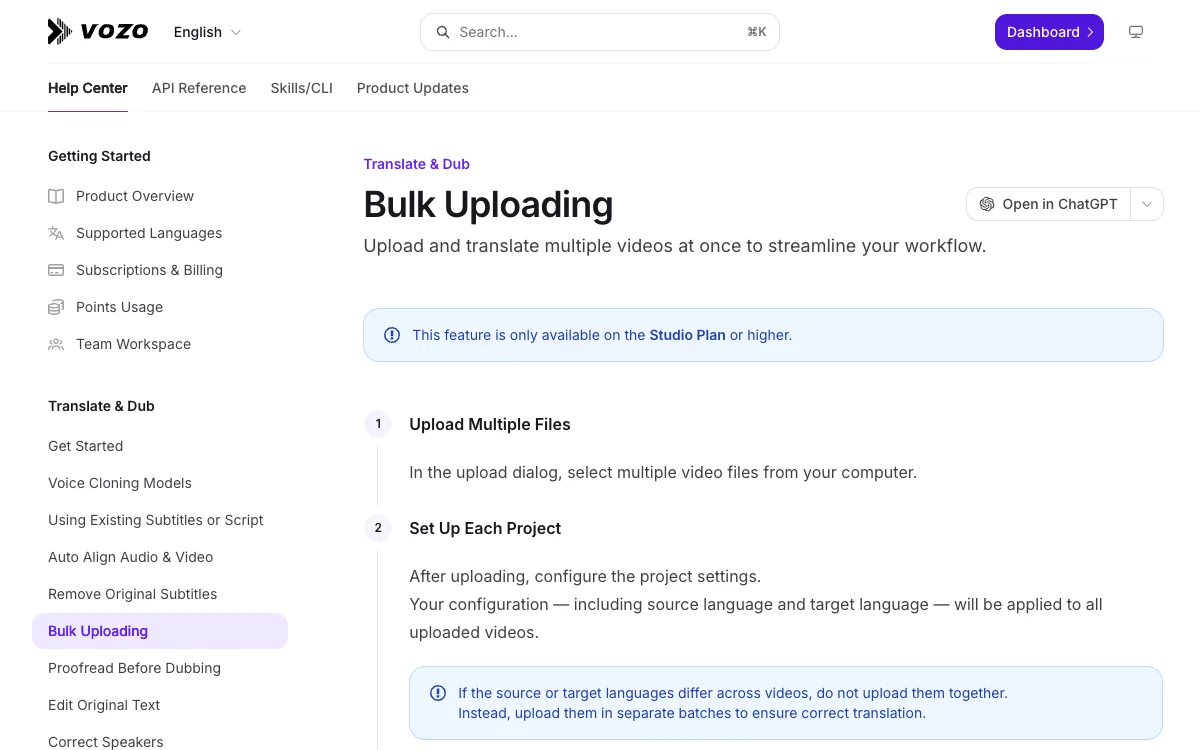The height and width of the screenshot is (750, 1200).
Task: Click the search magnifier icon
Action: pos(442,32)
